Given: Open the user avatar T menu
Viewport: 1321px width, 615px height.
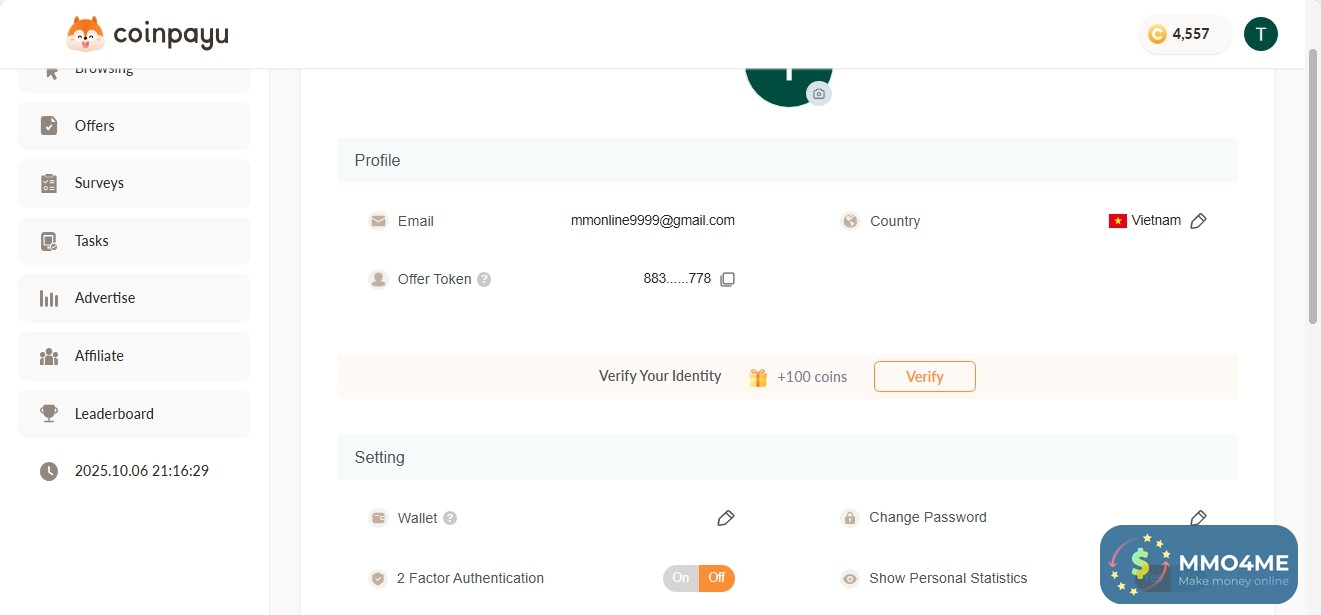Looking at the screenshot, I should tap(1260, 34).
